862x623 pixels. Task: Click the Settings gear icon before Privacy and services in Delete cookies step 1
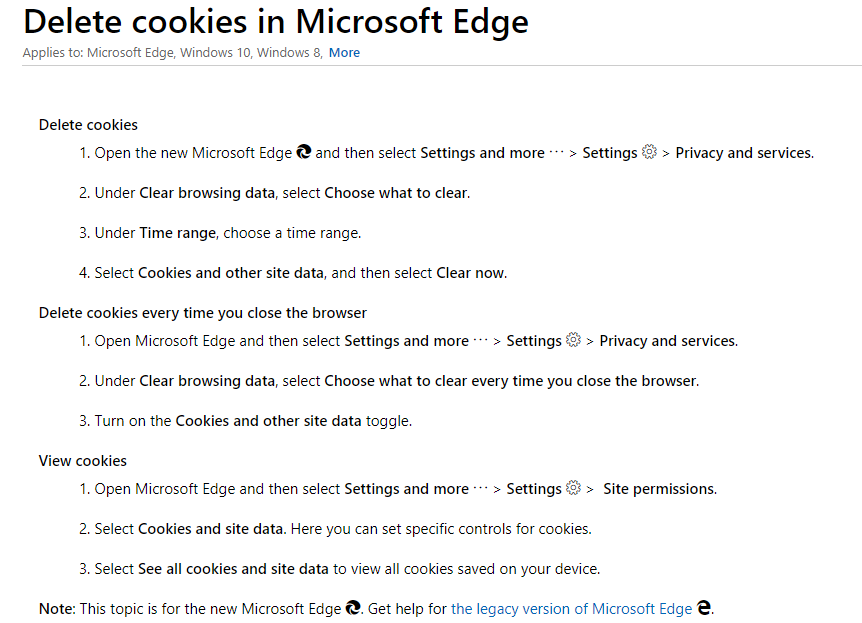click(x=649, y=152)
